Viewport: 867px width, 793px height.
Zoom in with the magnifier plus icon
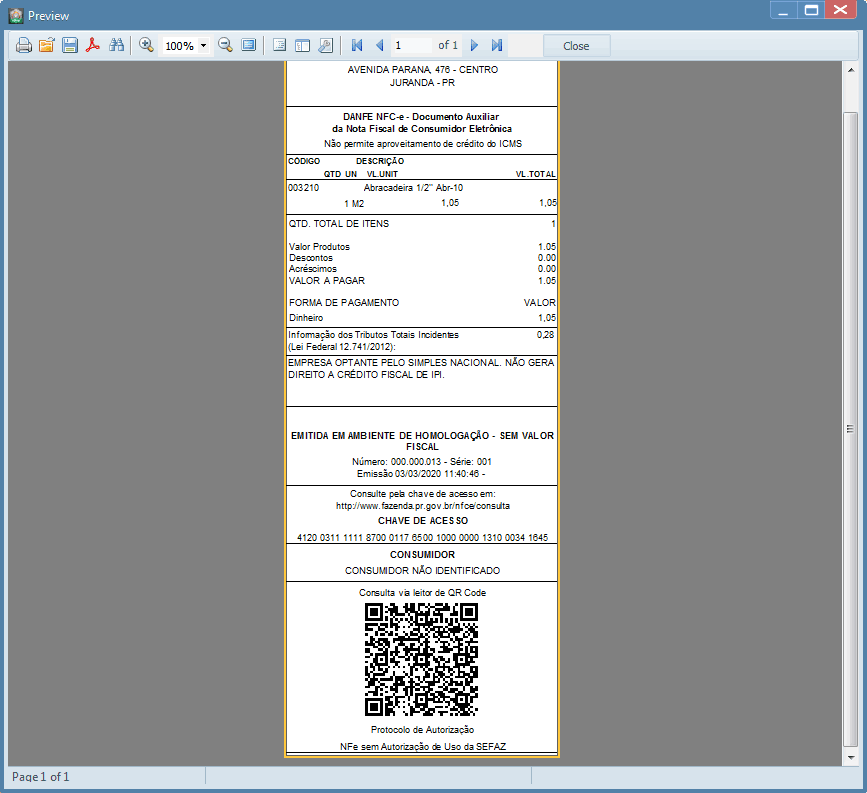pos(146,45)
